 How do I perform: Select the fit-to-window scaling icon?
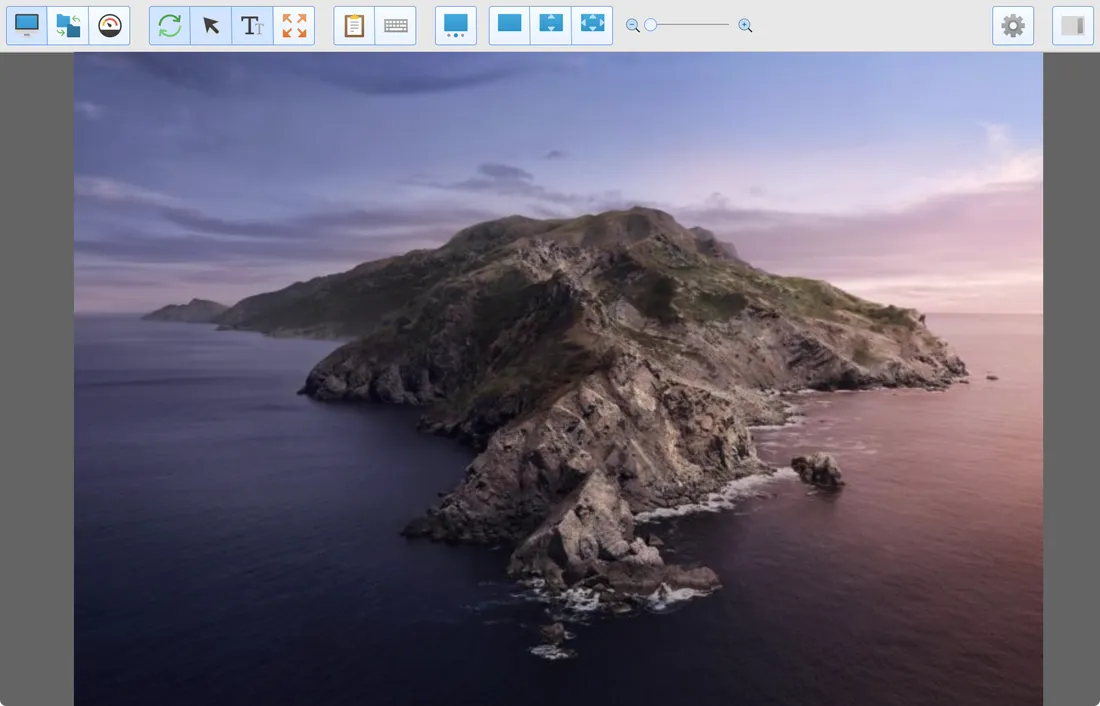(x=592, y=25)
